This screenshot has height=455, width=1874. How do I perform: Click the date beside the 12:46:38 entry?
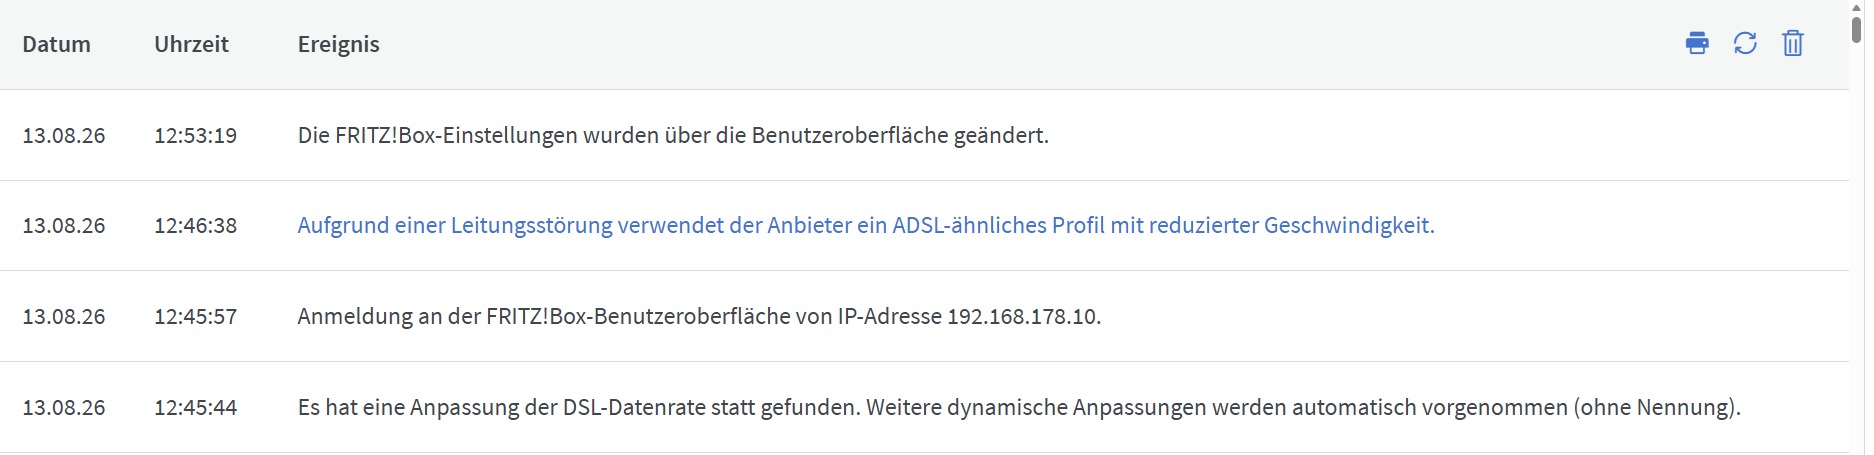point(64,226)
